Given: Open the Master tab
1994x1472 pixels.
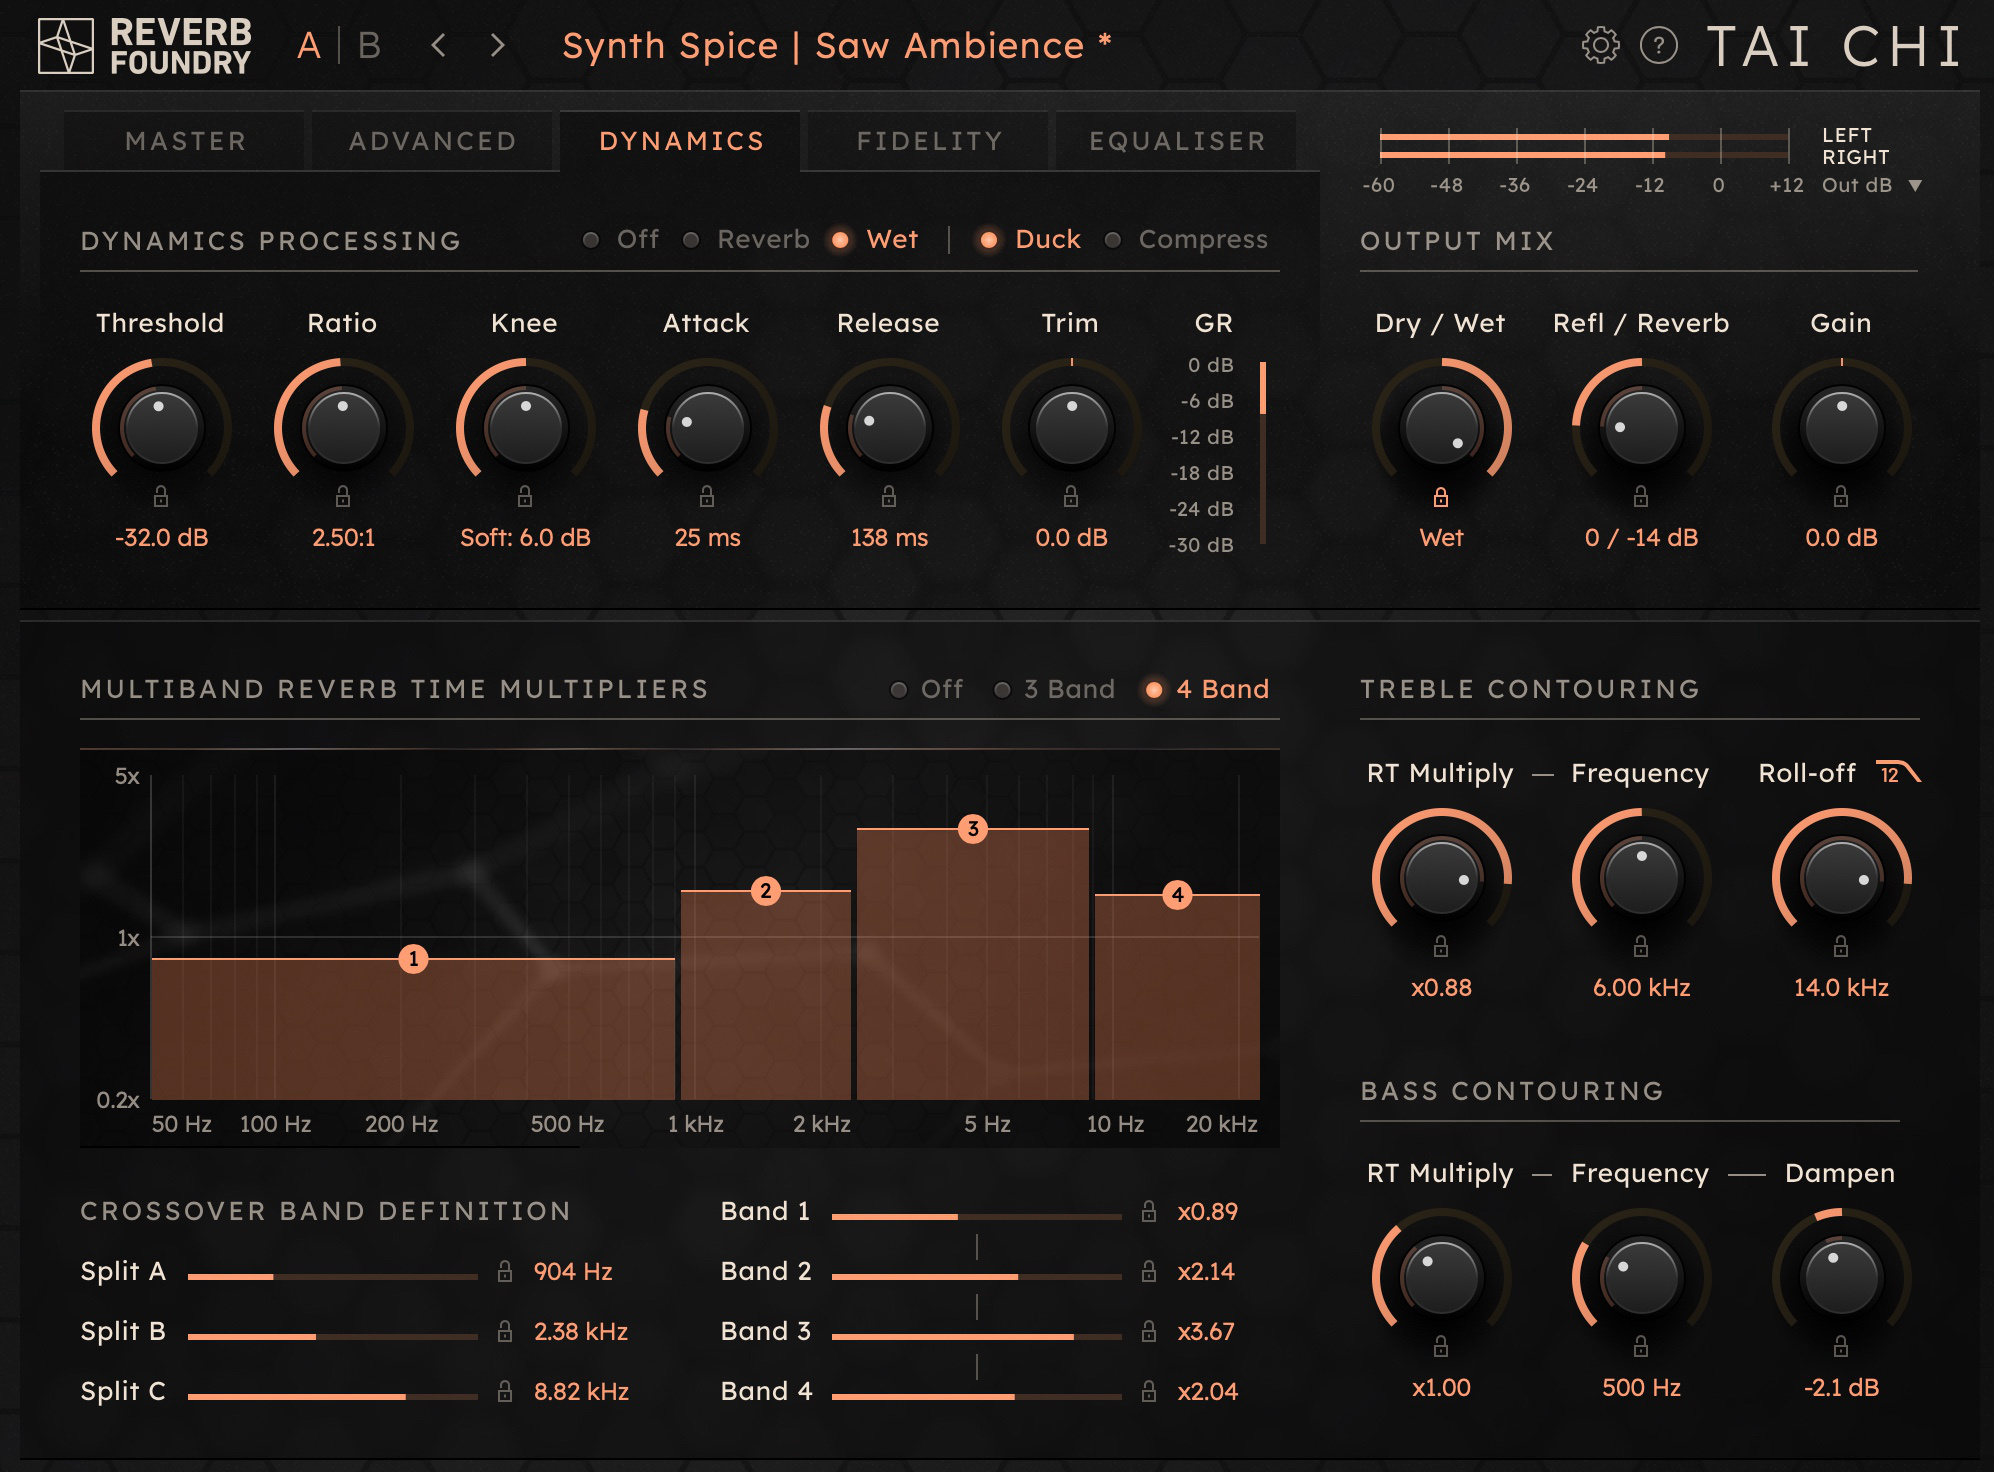Looking at the screenshot, I should (185, 141).
